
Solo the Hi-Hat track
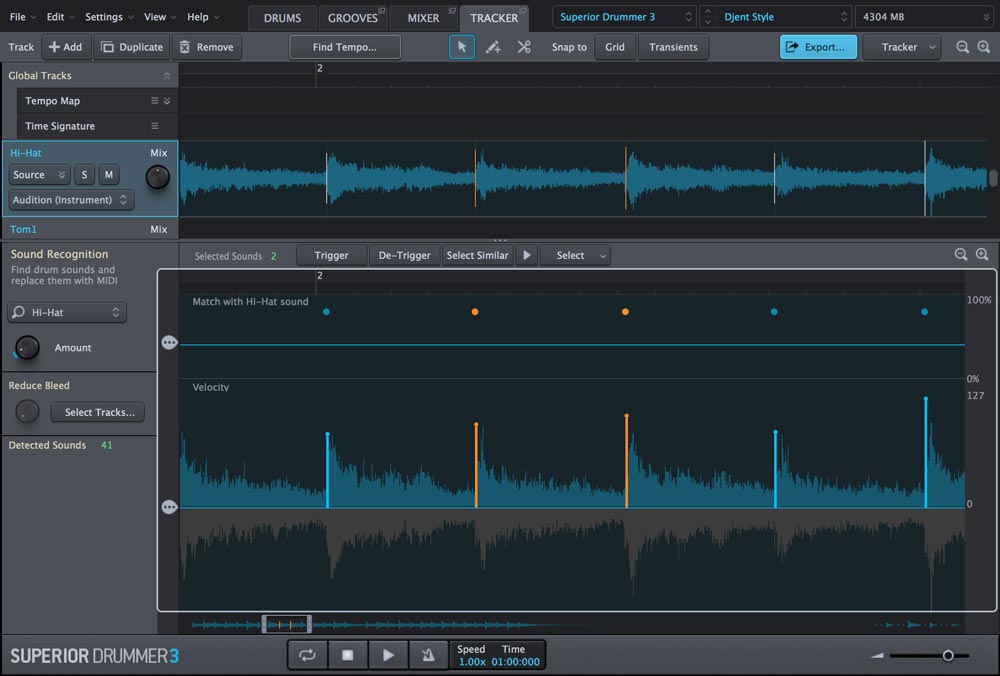pos(84,175)
